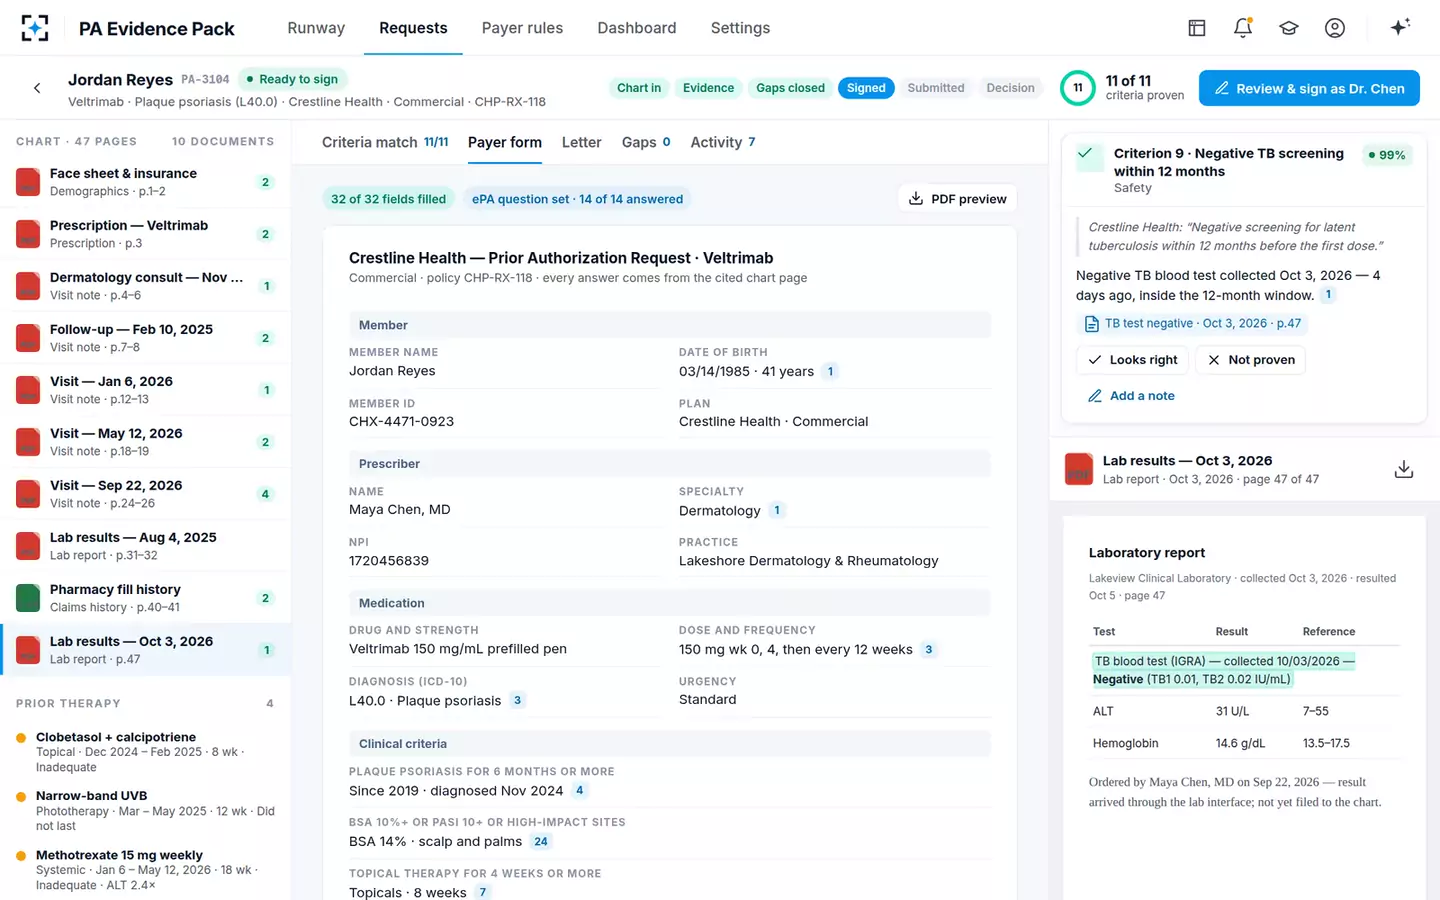
Task: Select the Decision status step
Action: [x=1010, y=88]
